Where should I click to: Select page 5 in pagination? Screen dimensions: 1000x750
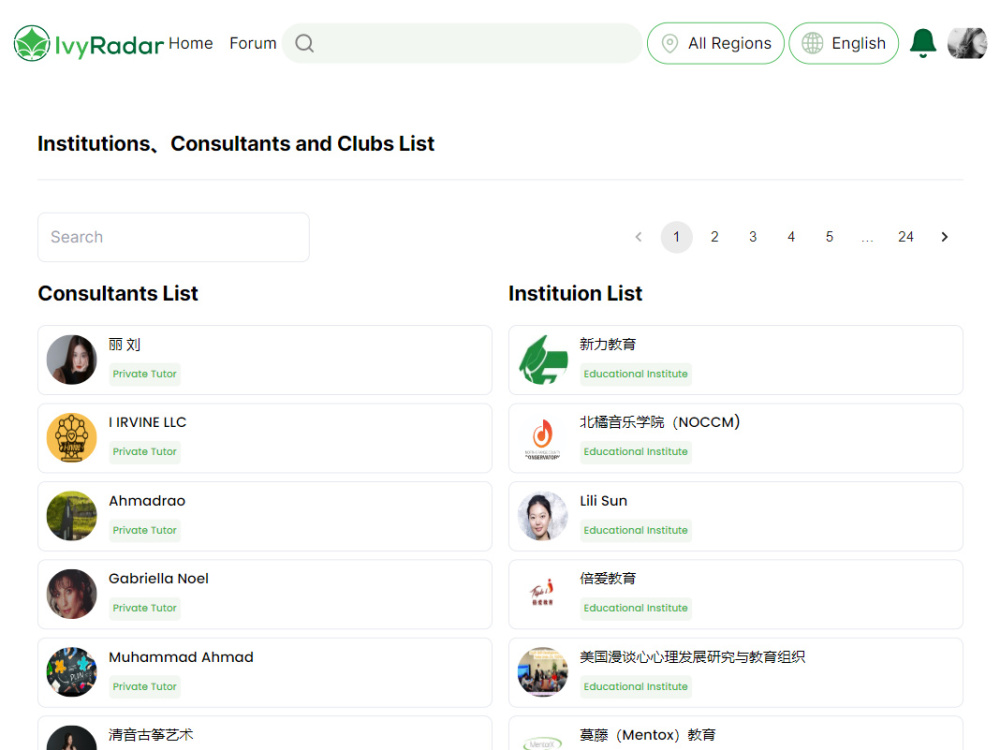pyautogui.click(x=830, y=237)
